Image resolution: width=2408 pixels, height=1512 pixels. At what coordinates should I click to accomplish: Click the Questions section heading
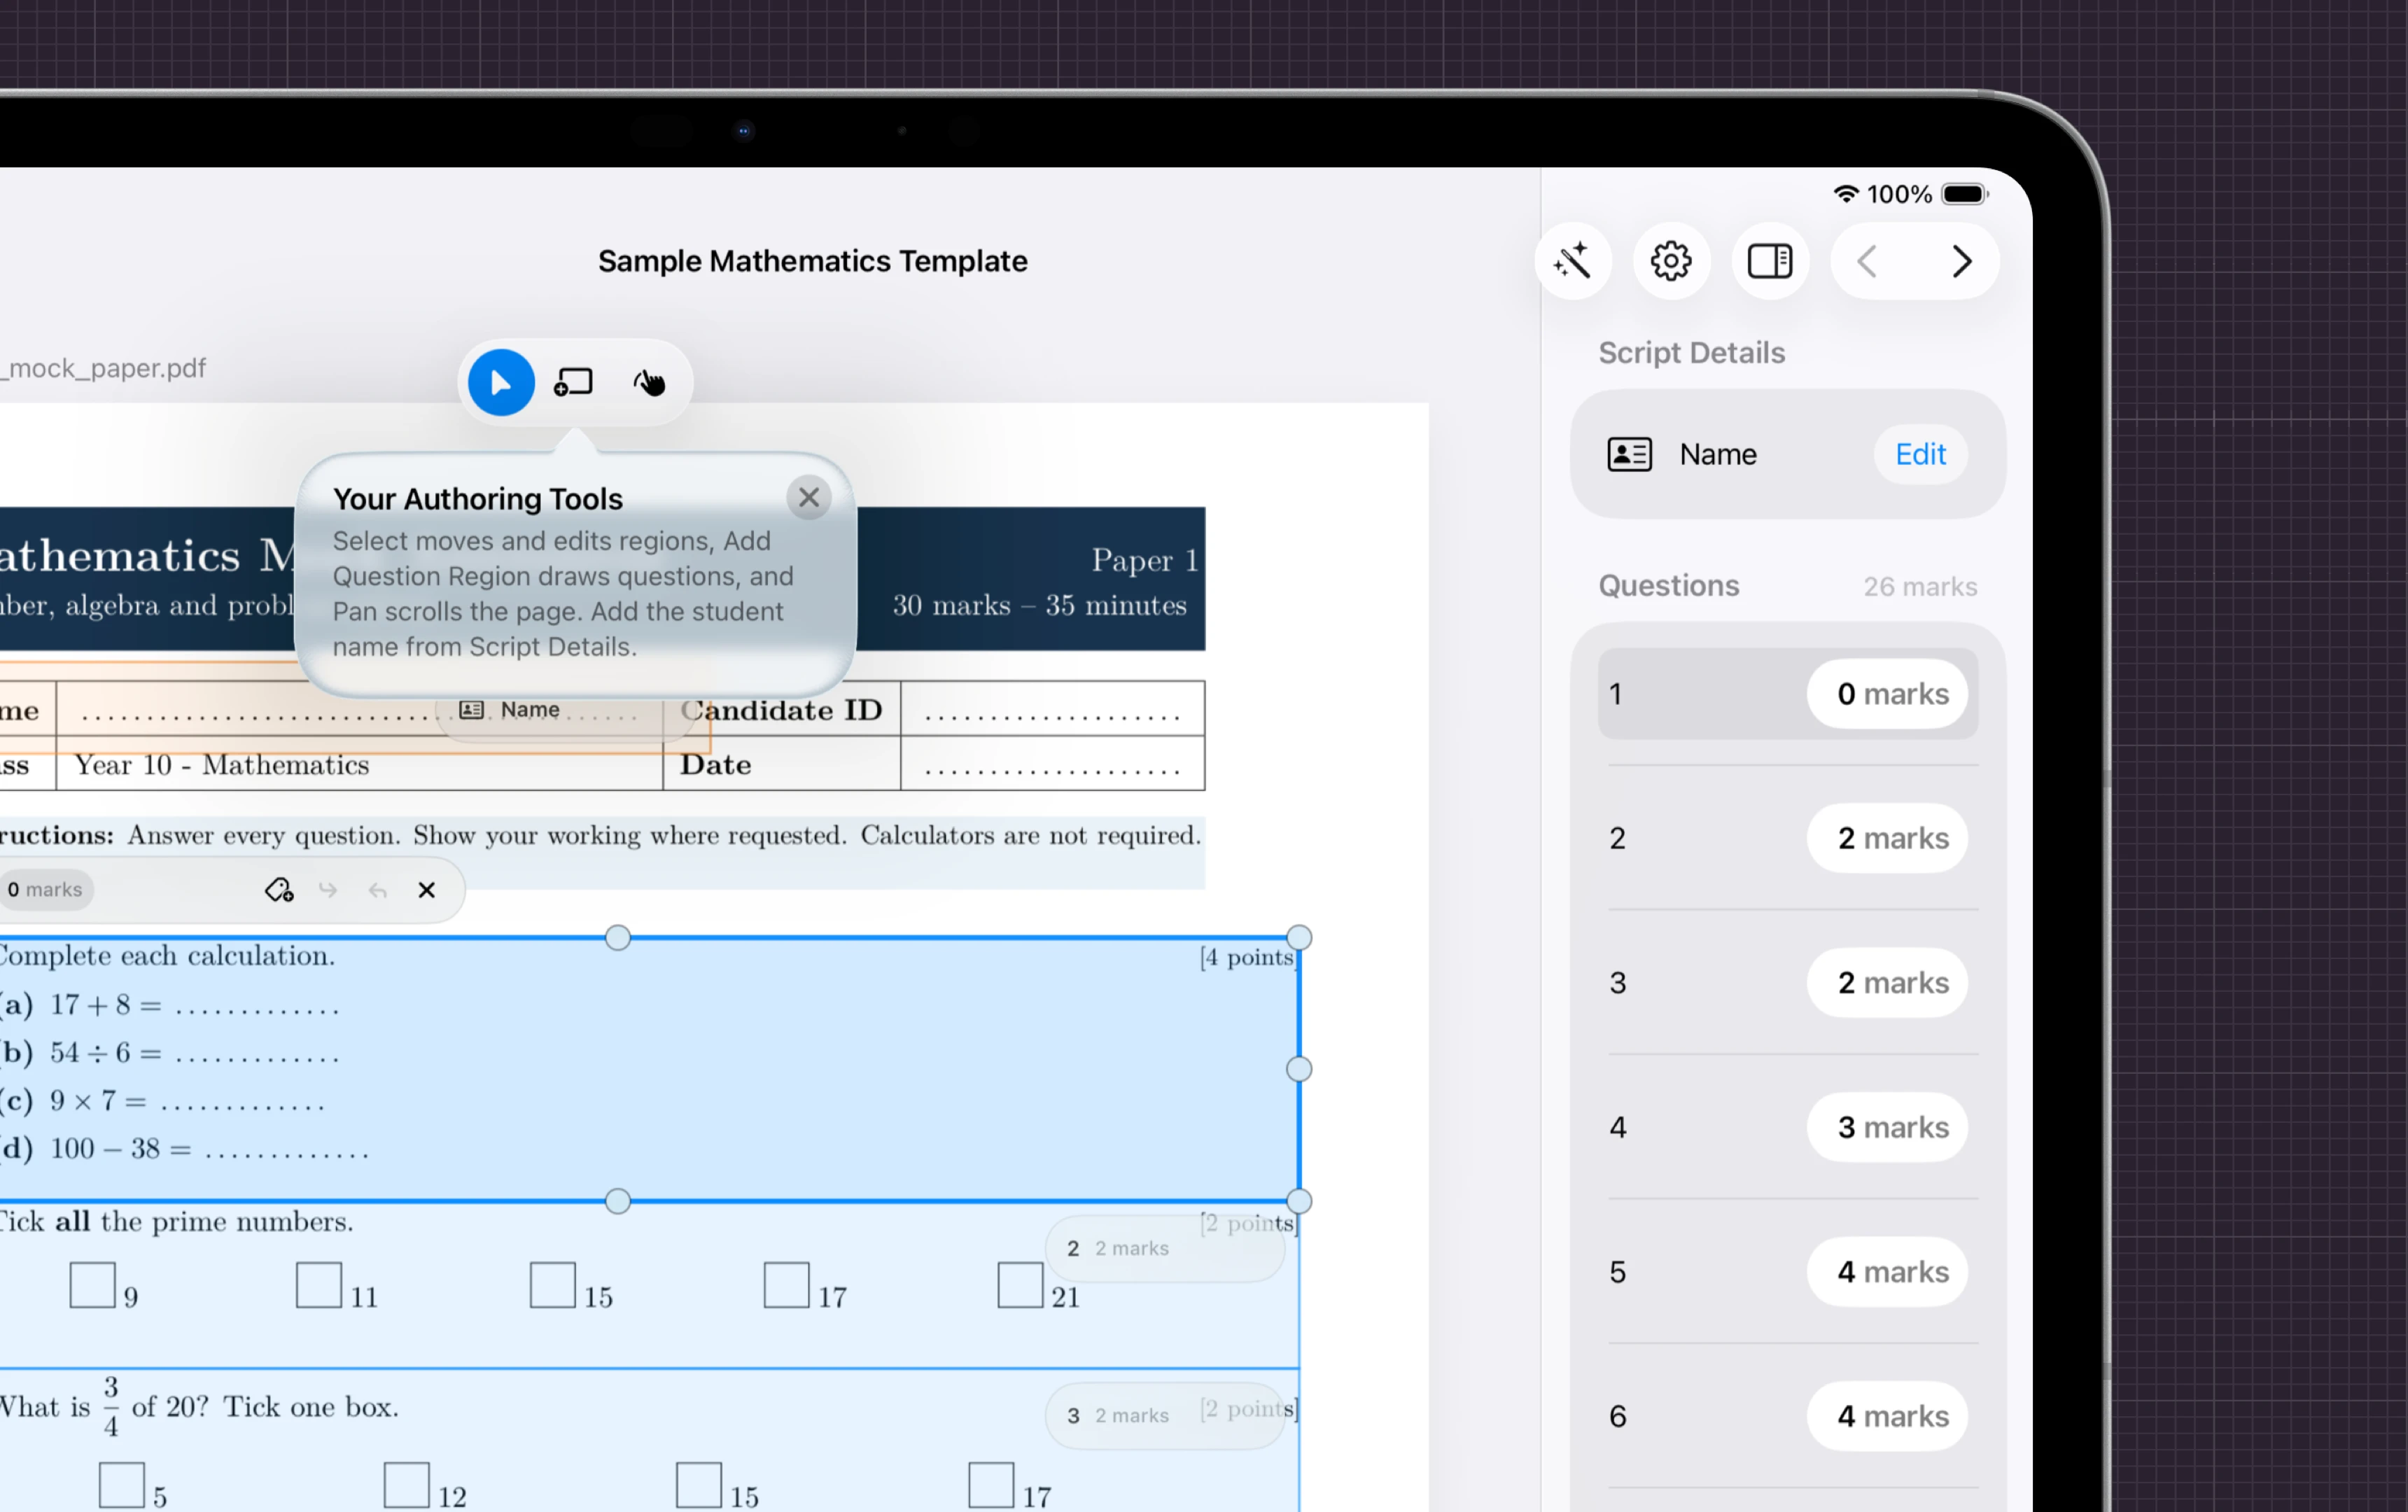tap(1669, 586)
